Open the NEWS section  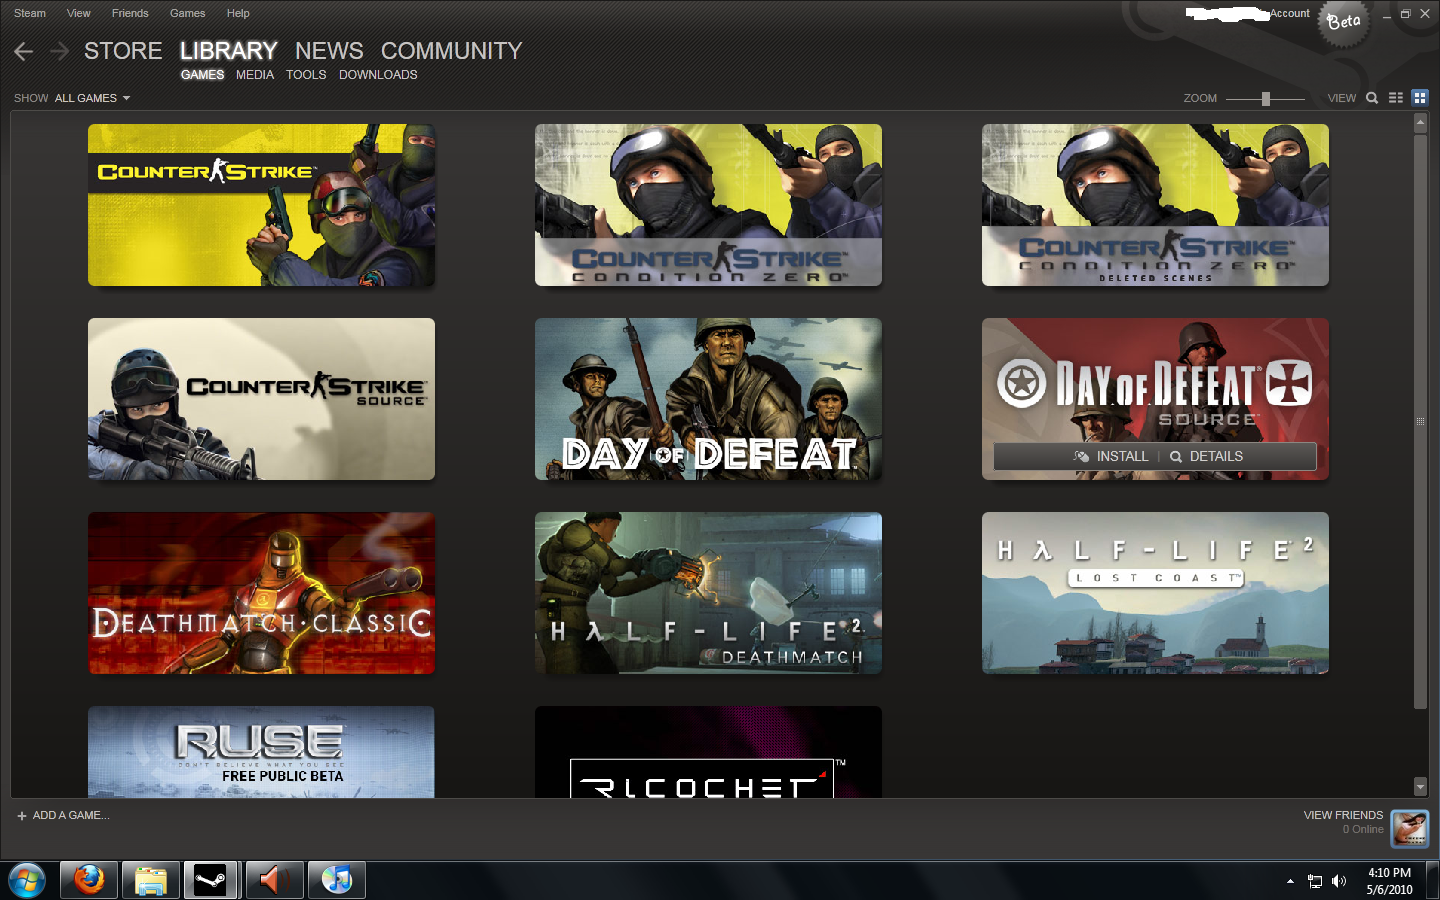329,51
